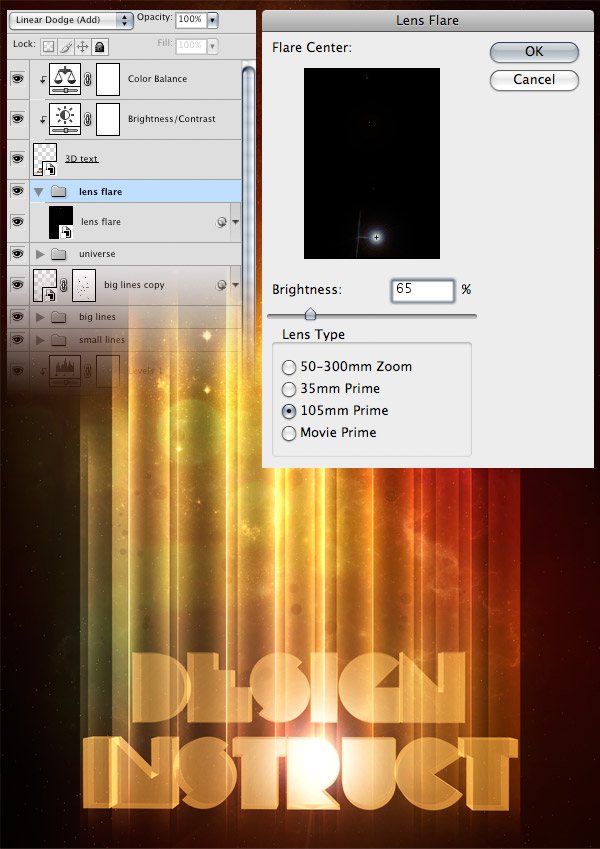The image size is (600, 849).
Task: Click the lens flare group folder icon
Action: click(x=58, y=191)
